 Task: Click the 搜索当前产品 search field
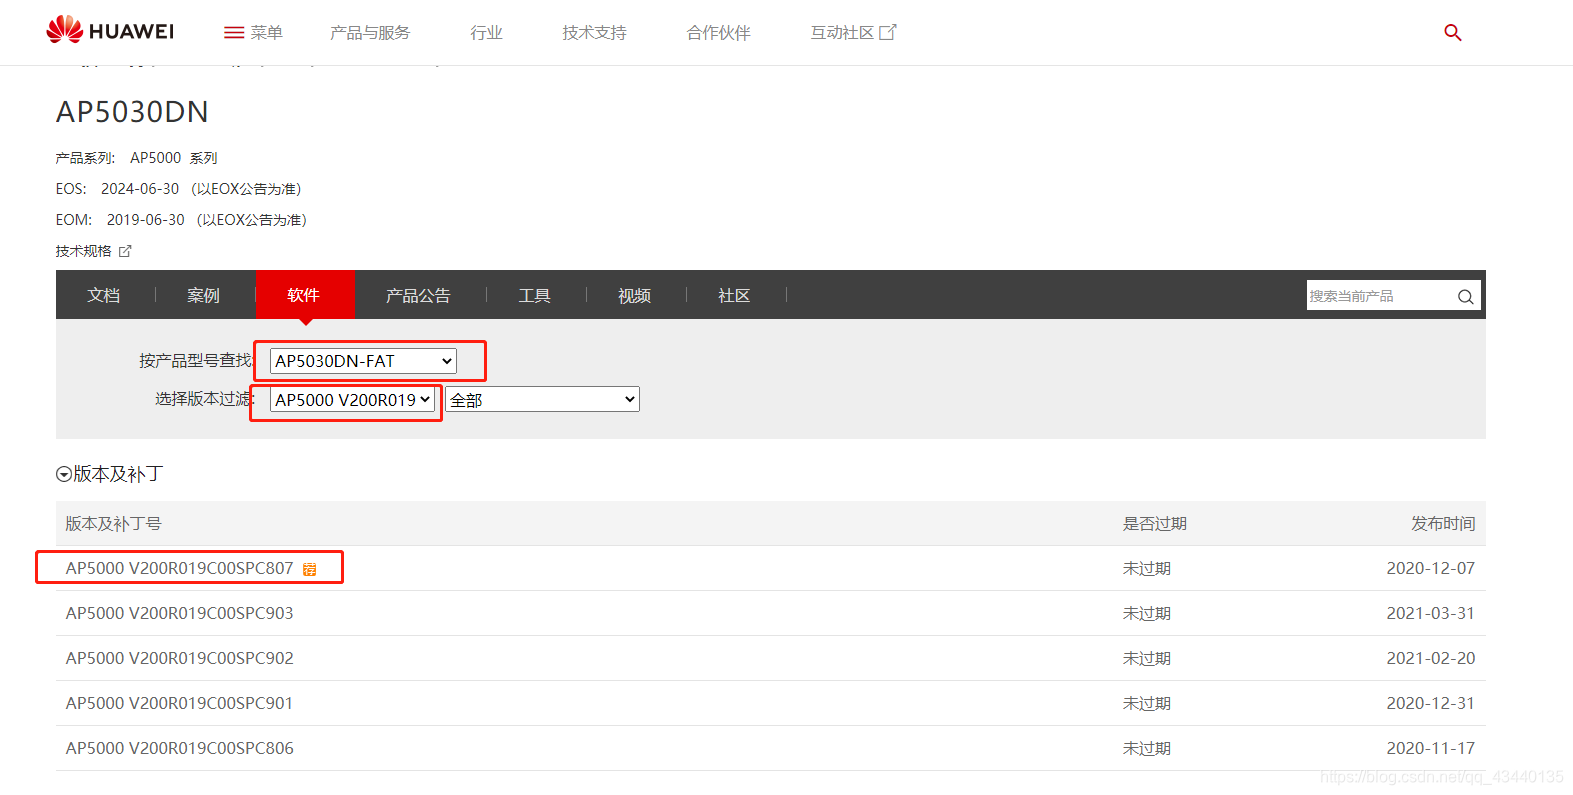(x=1380, y=296)
